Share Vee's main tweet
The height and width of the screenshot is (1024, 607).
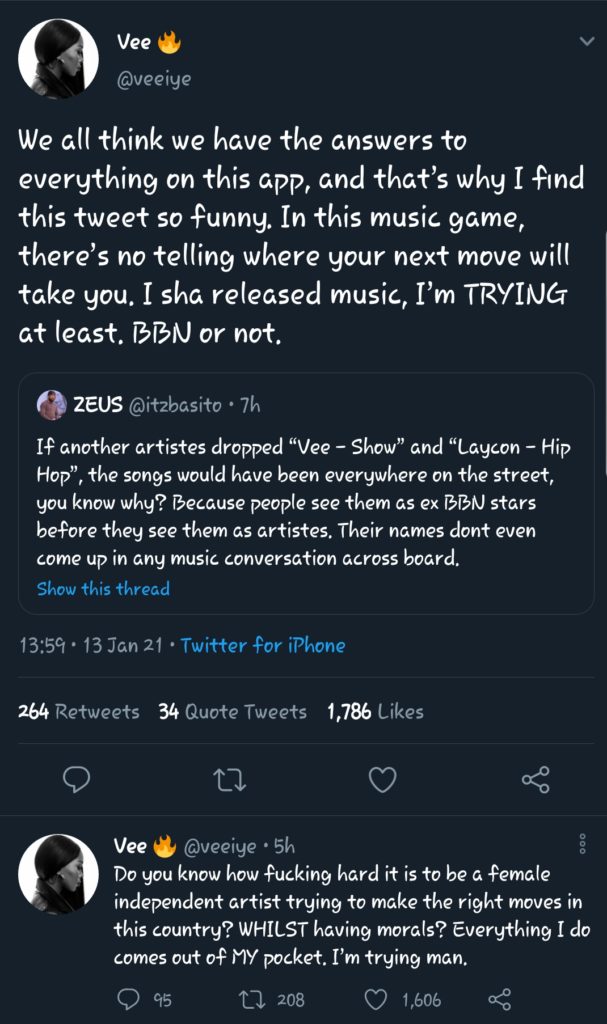pos(535,779)
